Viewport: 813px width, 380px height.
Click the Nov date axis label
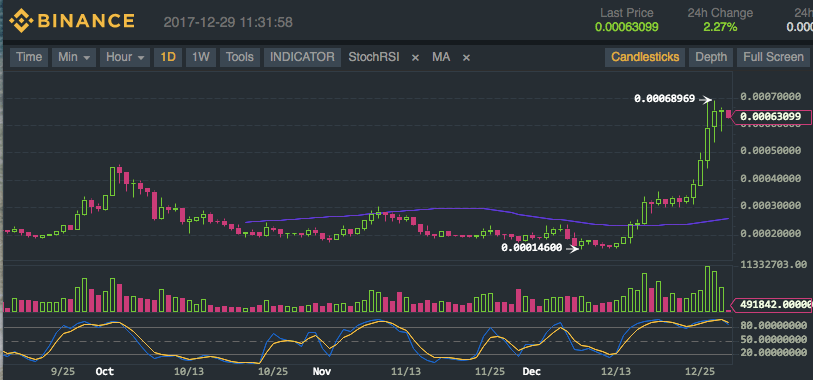pos(322,372)
